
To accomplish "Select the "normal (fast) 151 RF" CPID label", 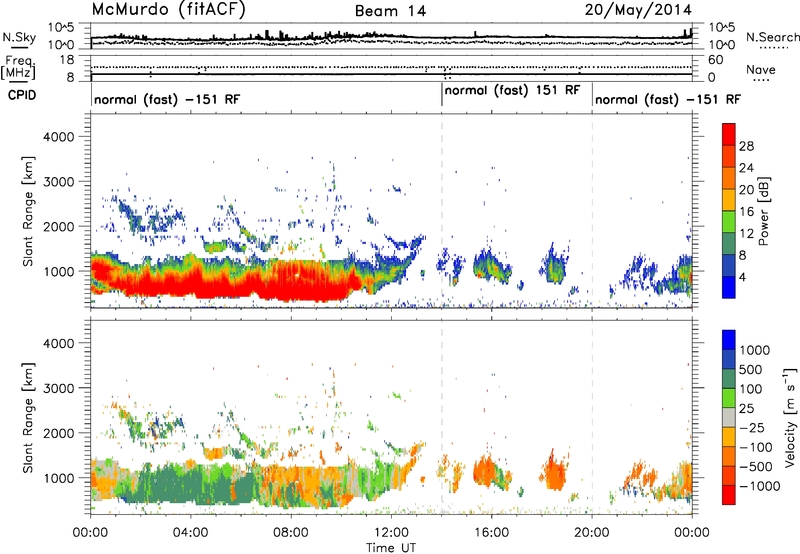I will (512, 91).
